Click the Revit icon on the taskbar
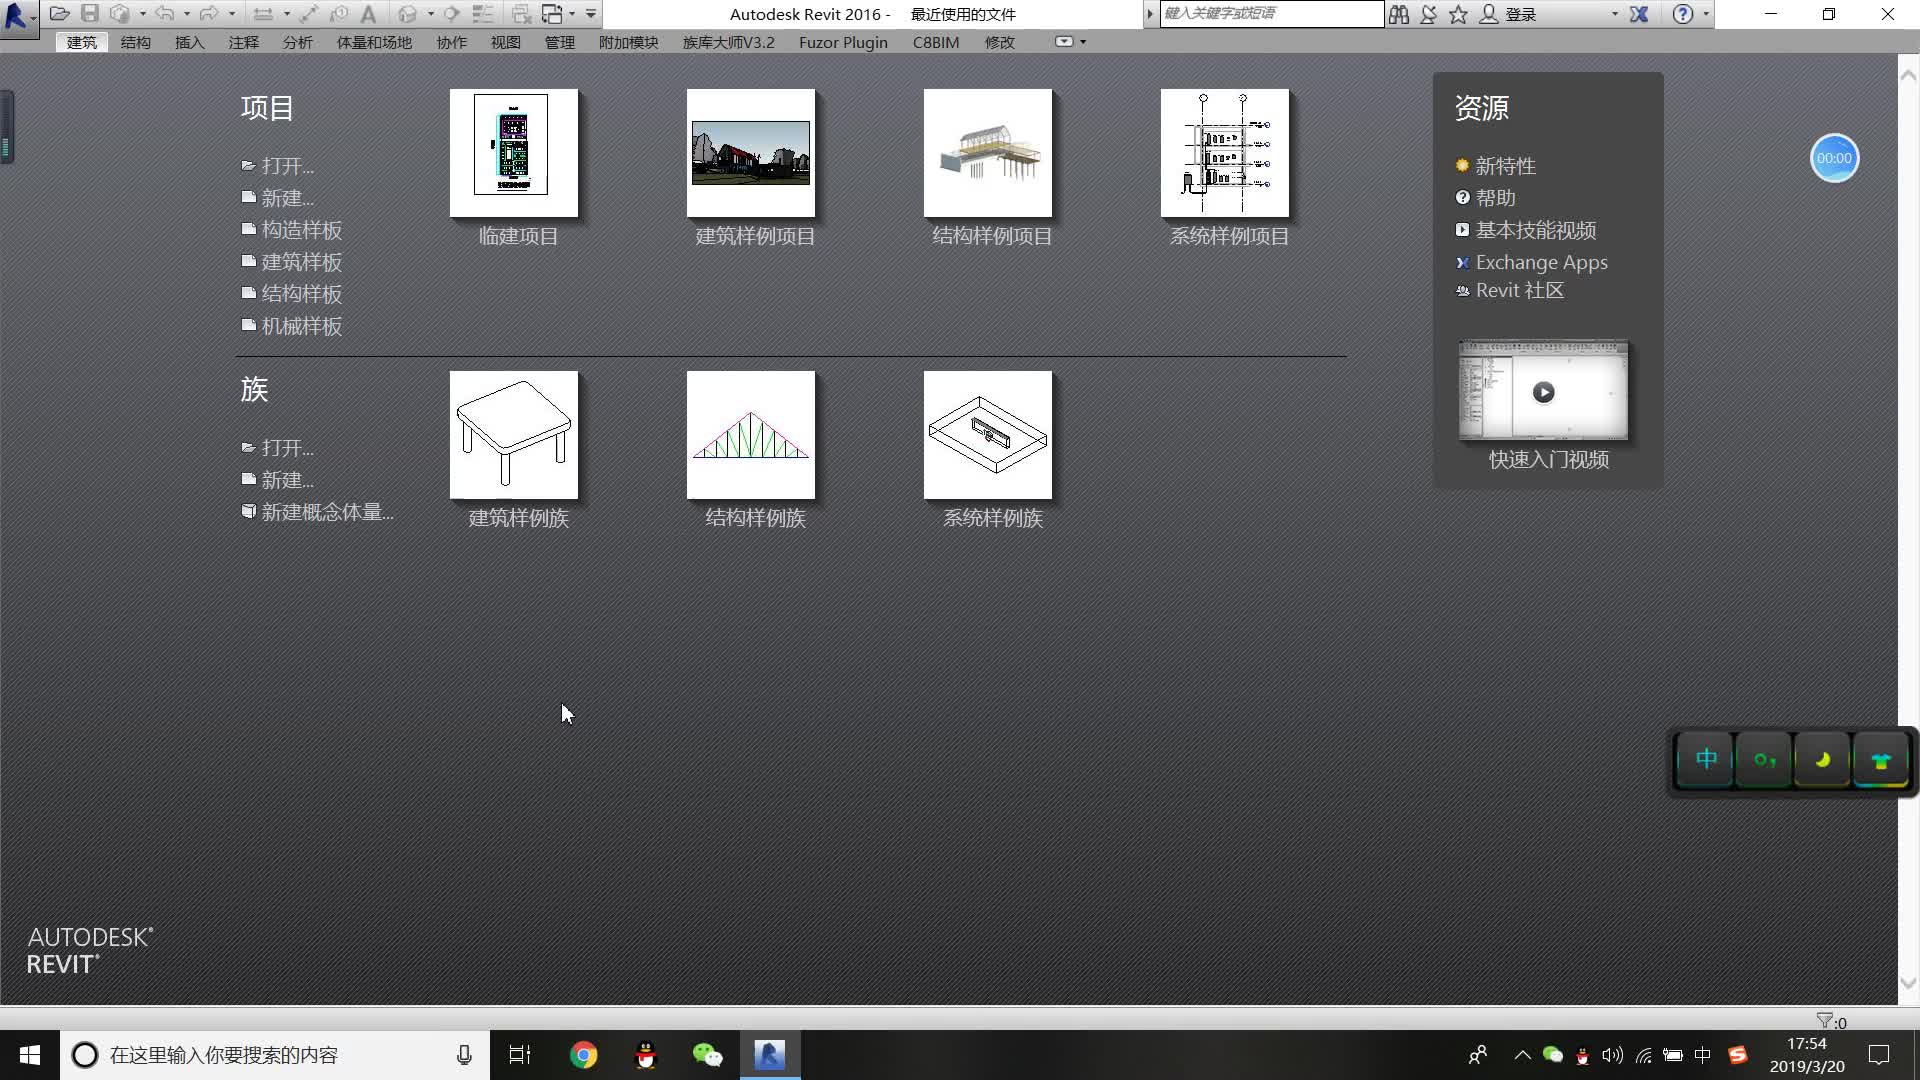Screen dimensions: 1920x1080 coord(770,1055)
